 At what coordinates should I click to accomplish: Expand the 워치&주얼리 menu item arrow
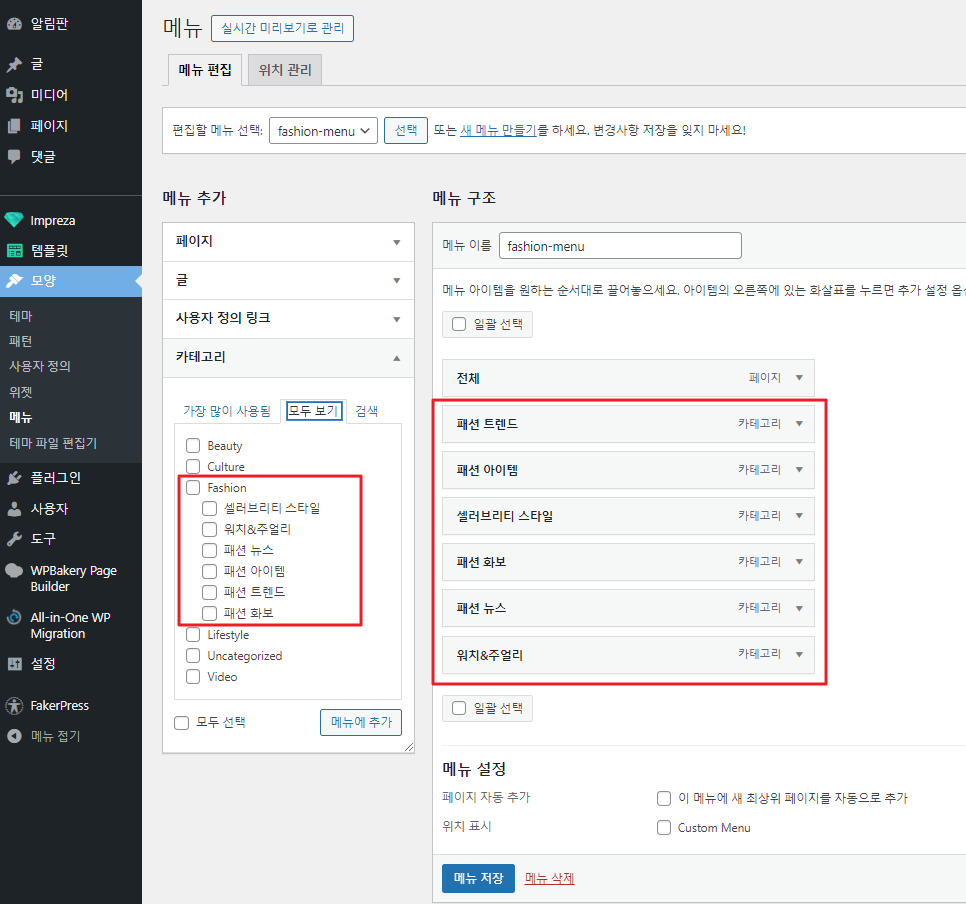pyautogui.click(x=799, y=654)
